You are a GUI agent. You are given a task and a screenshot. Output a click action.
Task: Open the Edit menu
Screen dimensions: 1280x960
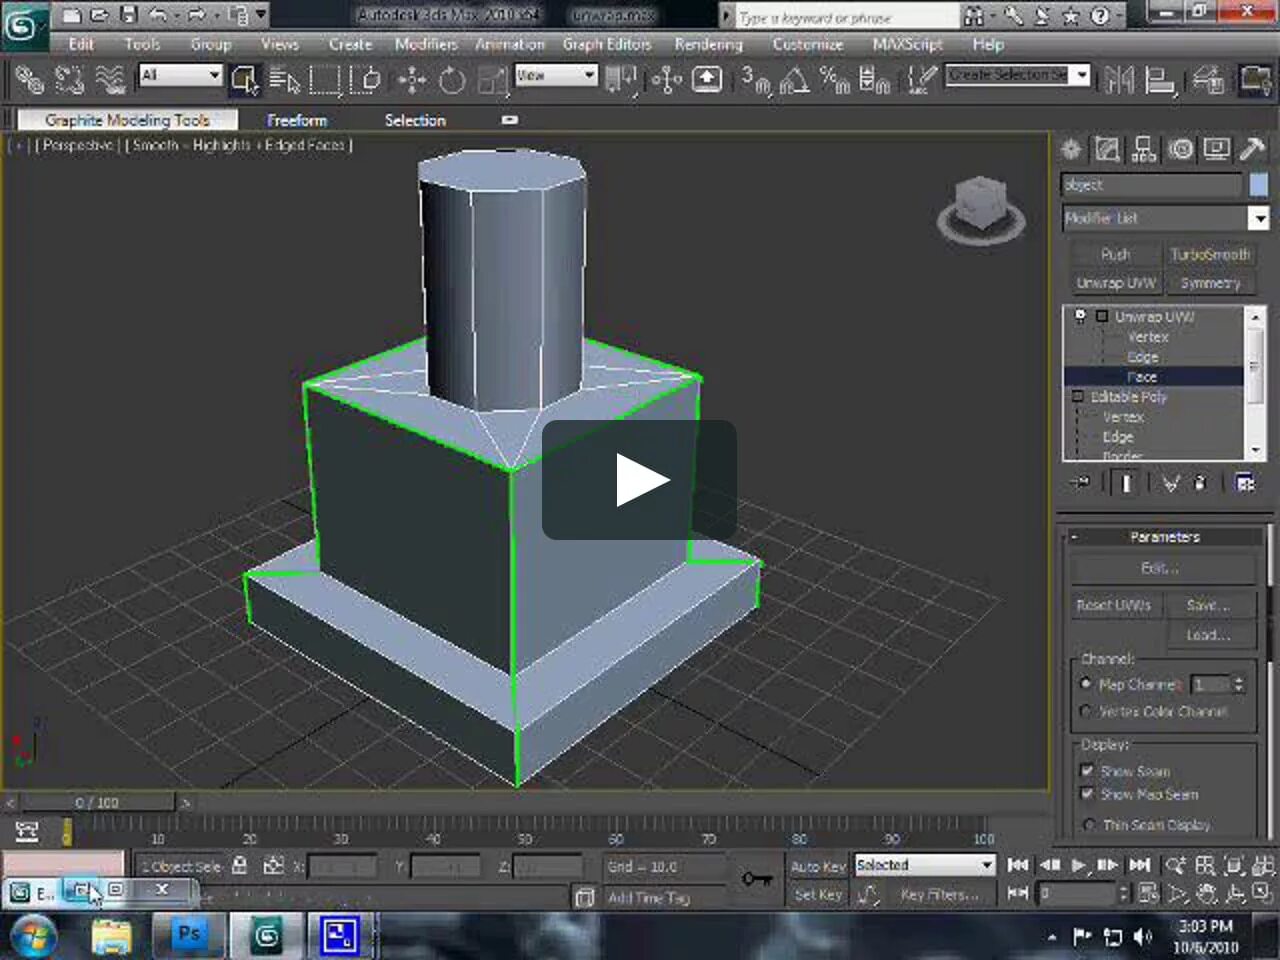pos(81,45)
